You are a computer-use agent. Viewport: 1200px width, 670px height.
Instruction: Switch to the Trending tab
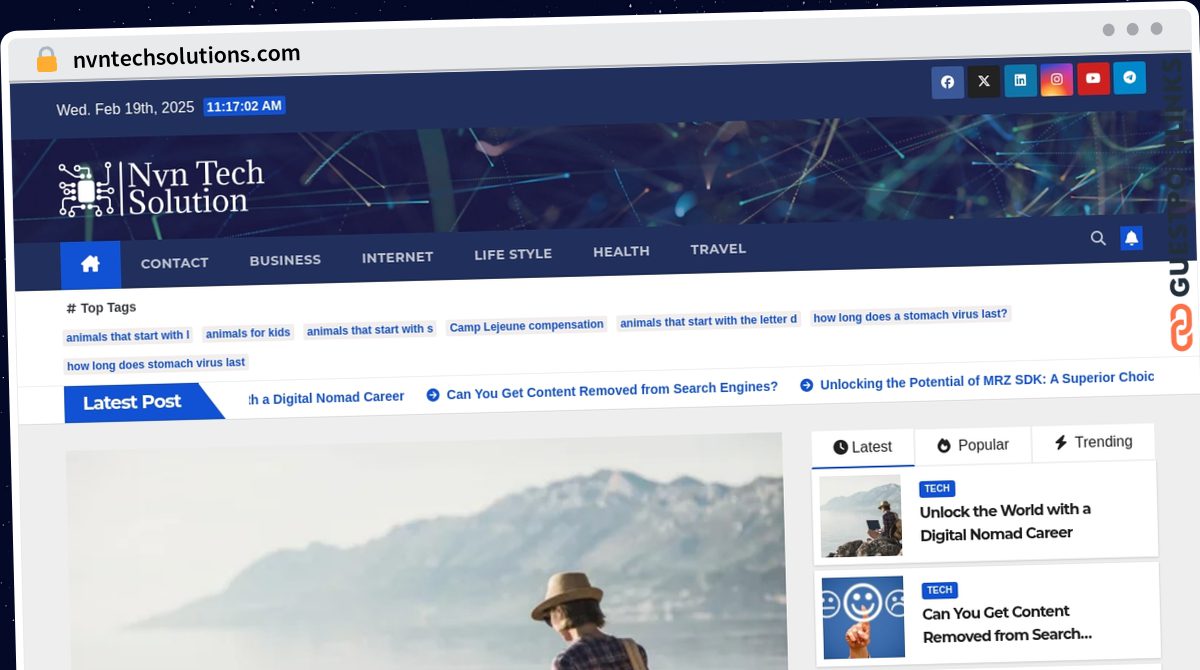point(1093,442)
